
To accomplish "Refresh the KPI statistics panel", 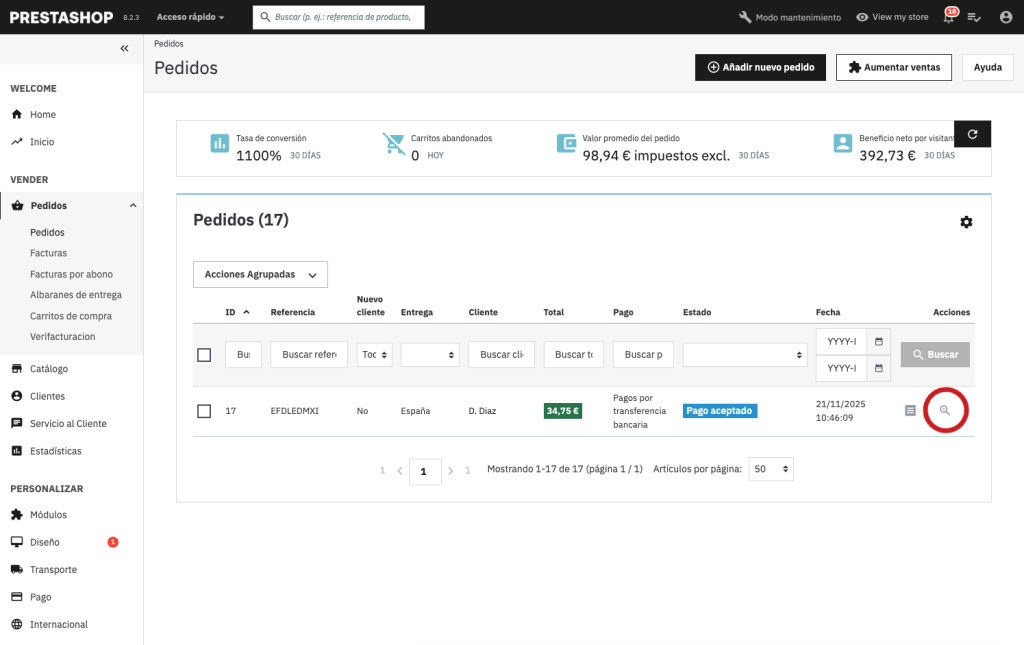I will coord(972,134).
